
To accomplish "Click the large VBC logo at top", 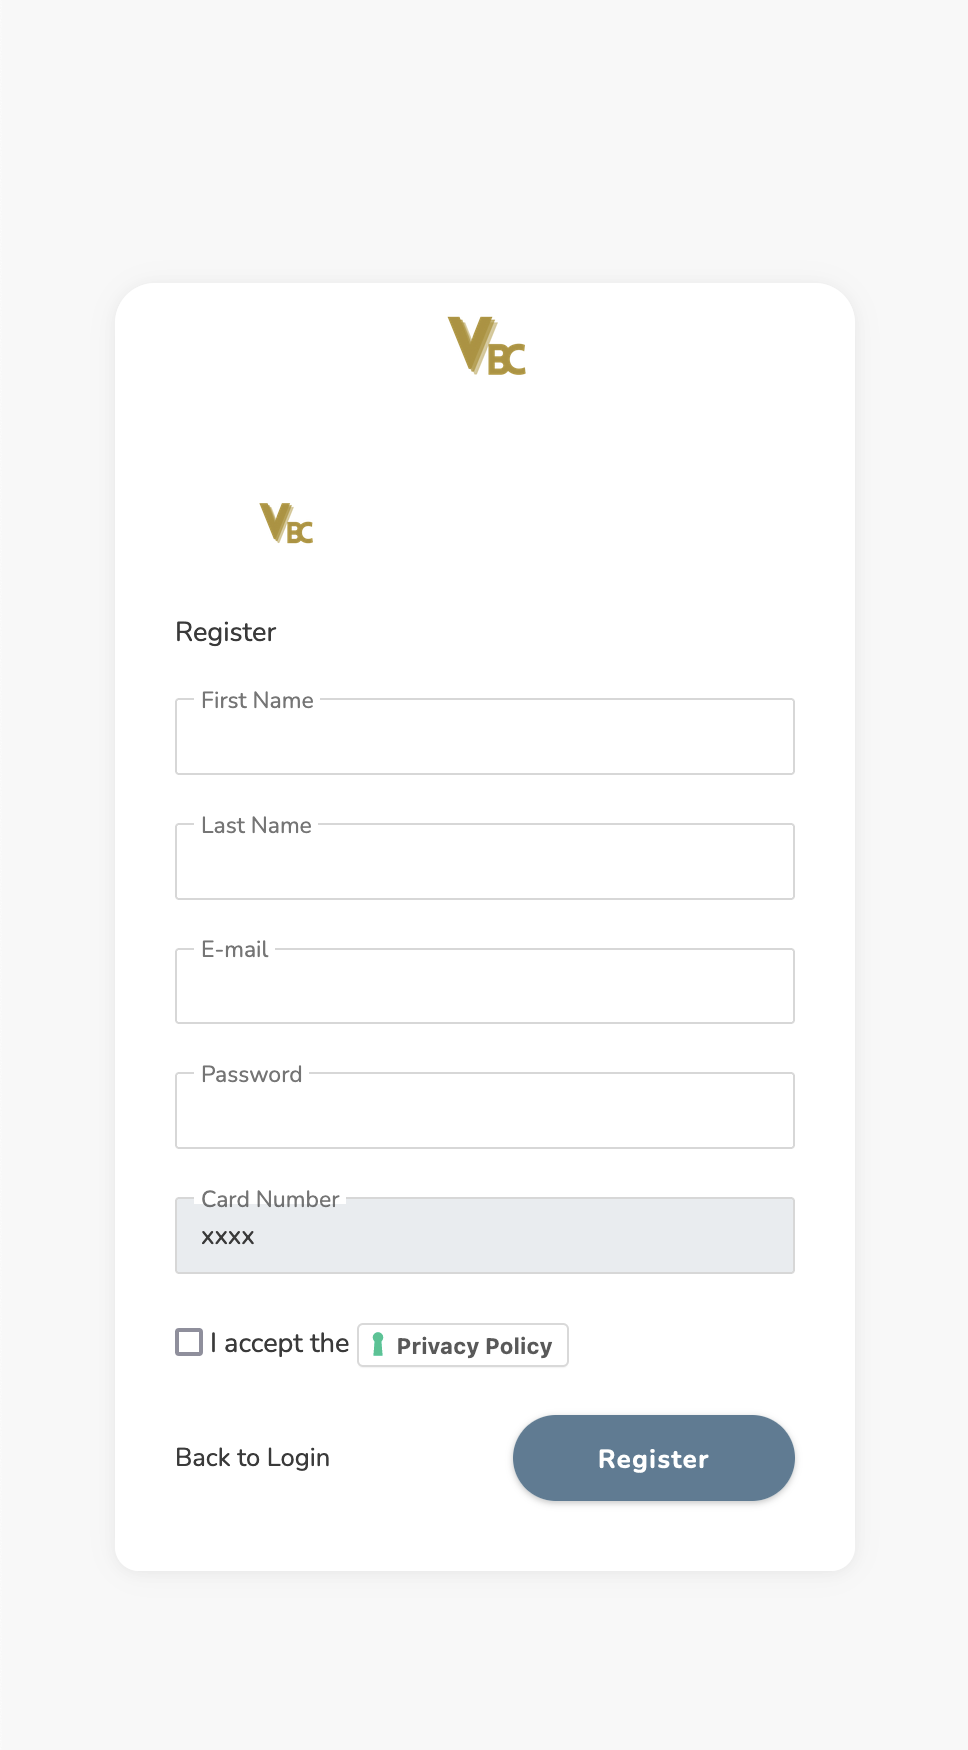I will pyautogui.click(x=486, y=346).
